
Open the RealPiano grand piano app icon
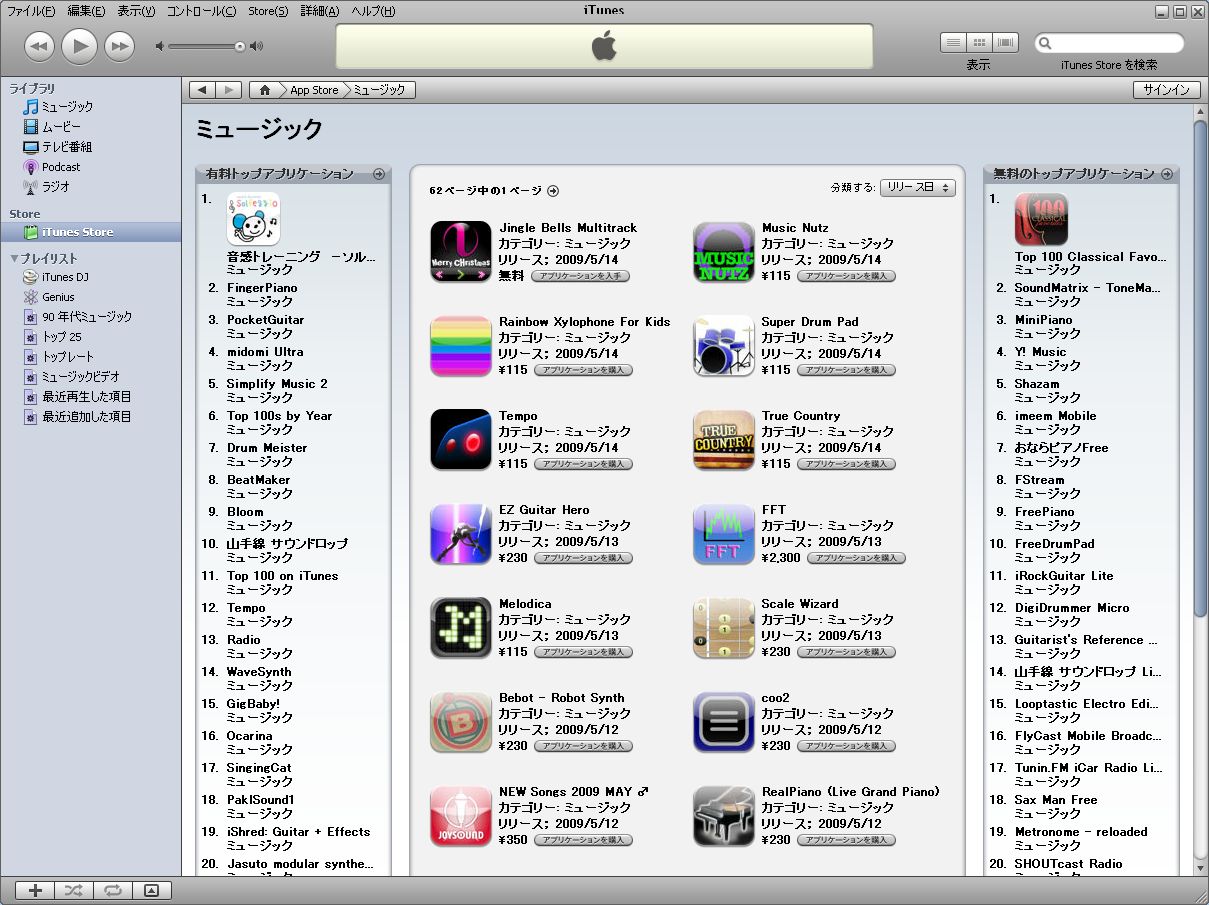723,817
